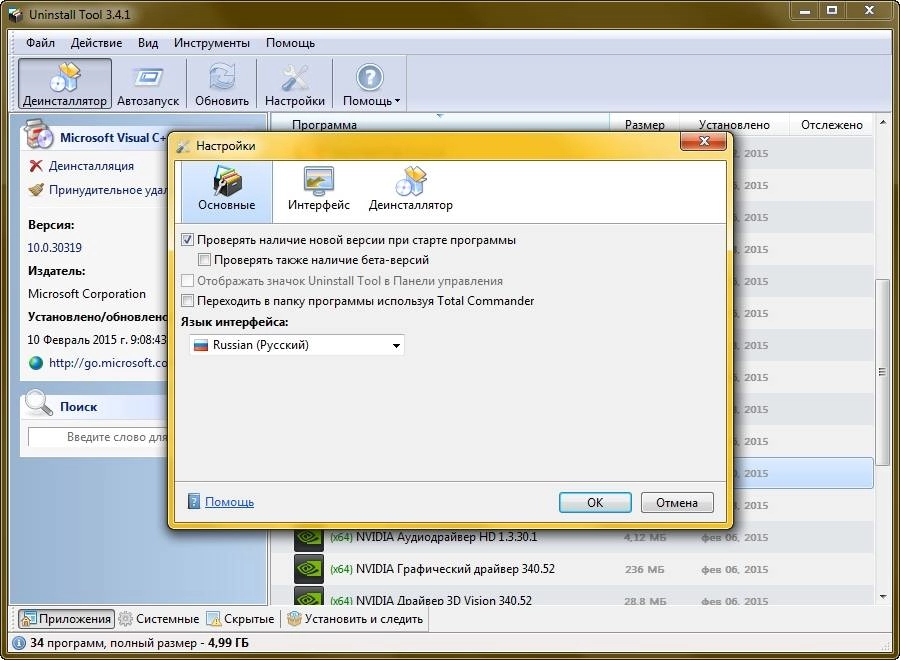
Task: Click Принудительное удаление in left panel
Action: [x=108, y=190]
